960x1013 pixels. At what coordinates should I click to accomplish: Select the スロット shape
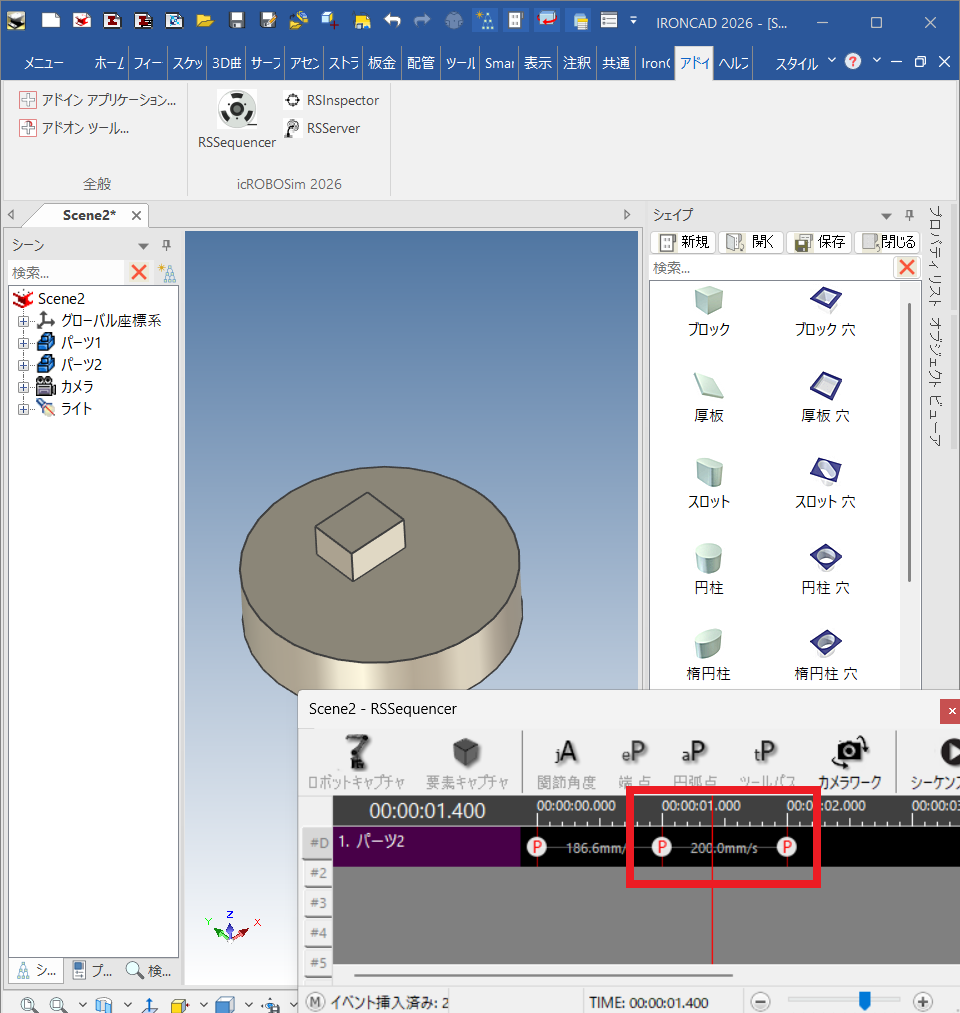coord(709,473)
